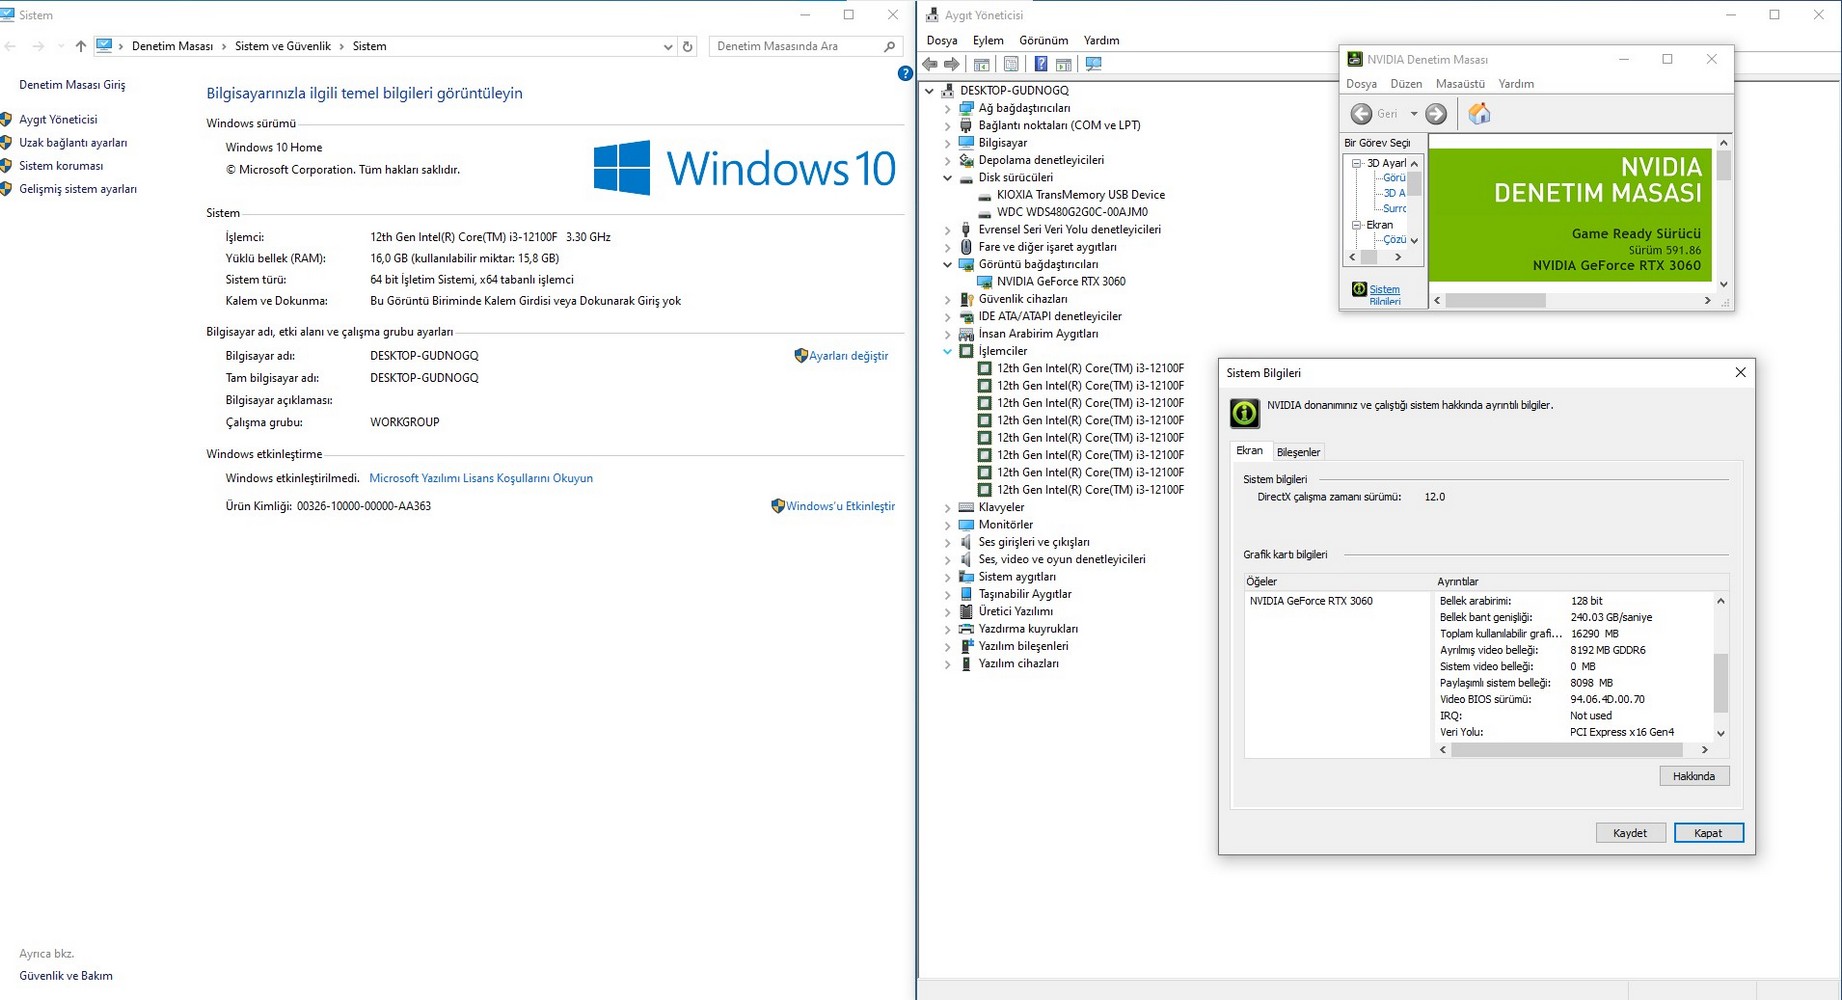Click the refresh icon beside the address bar

pos(687,46)
